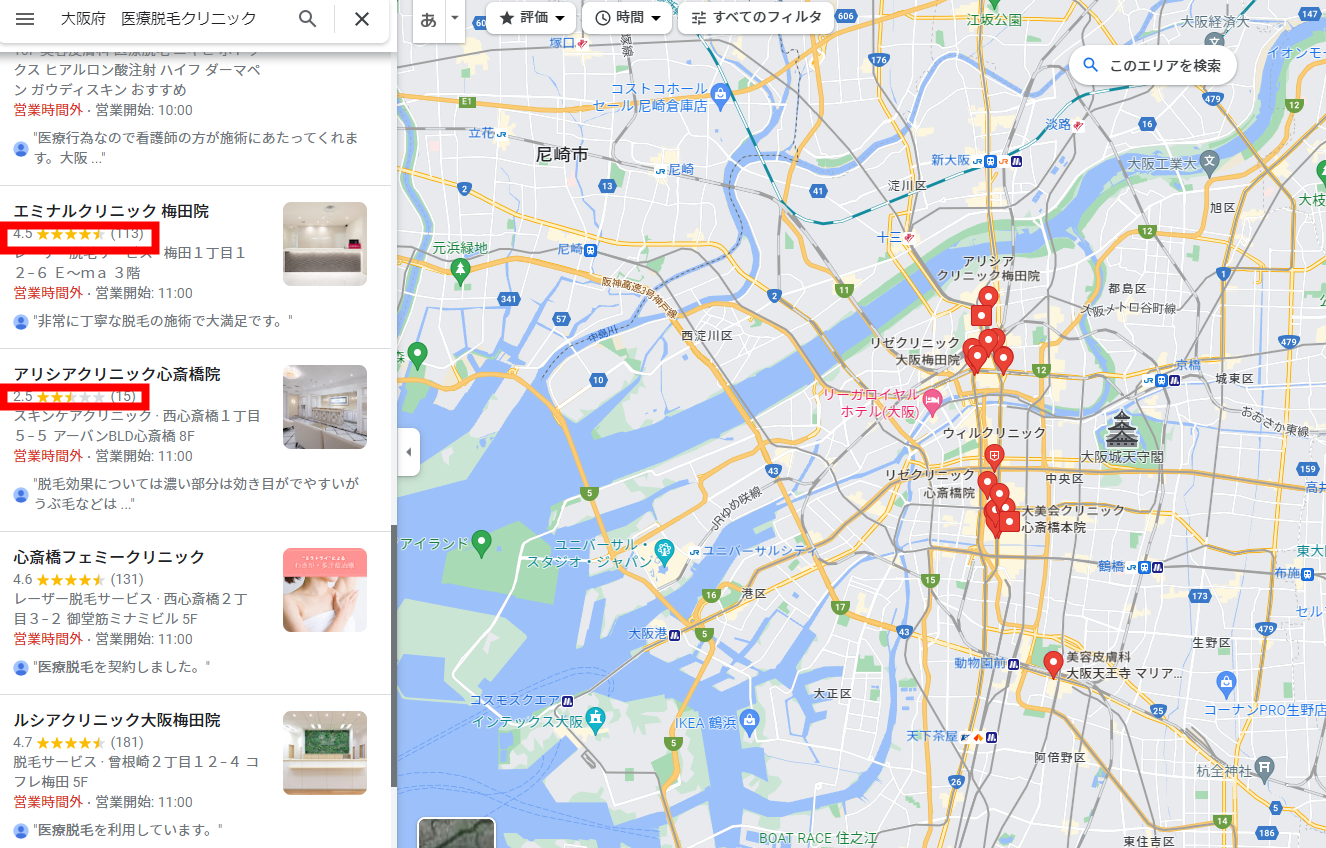Image resolution: width=1326 pixels, height=848 pixels.
Task: Click the user avatar by 医療脱毛を契約しました review
Action: click(21, 667)
